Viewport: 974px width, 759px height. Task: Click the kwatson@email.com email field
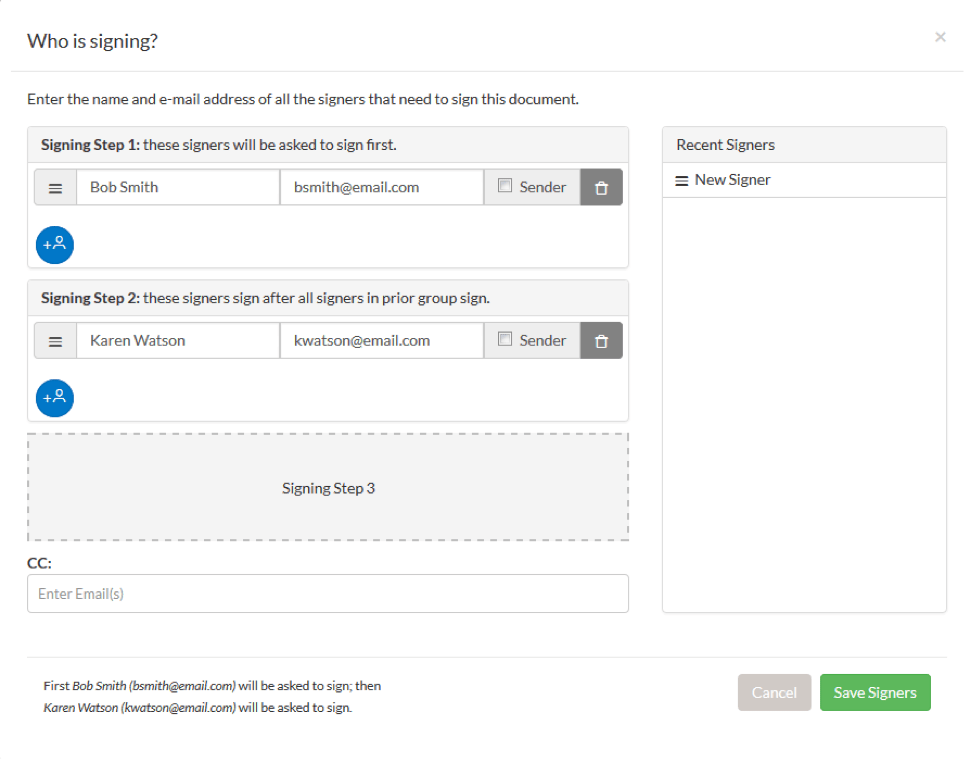pyautogui.click(x=381, y=341)
